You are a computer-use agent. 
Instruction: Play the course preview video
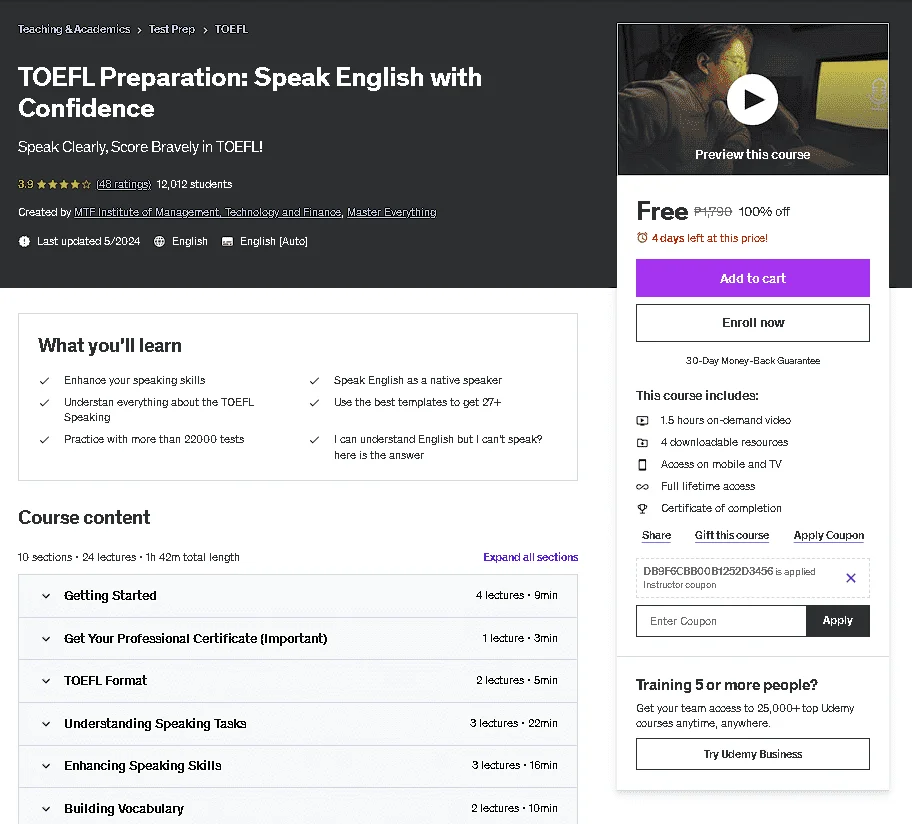point(752,99)
